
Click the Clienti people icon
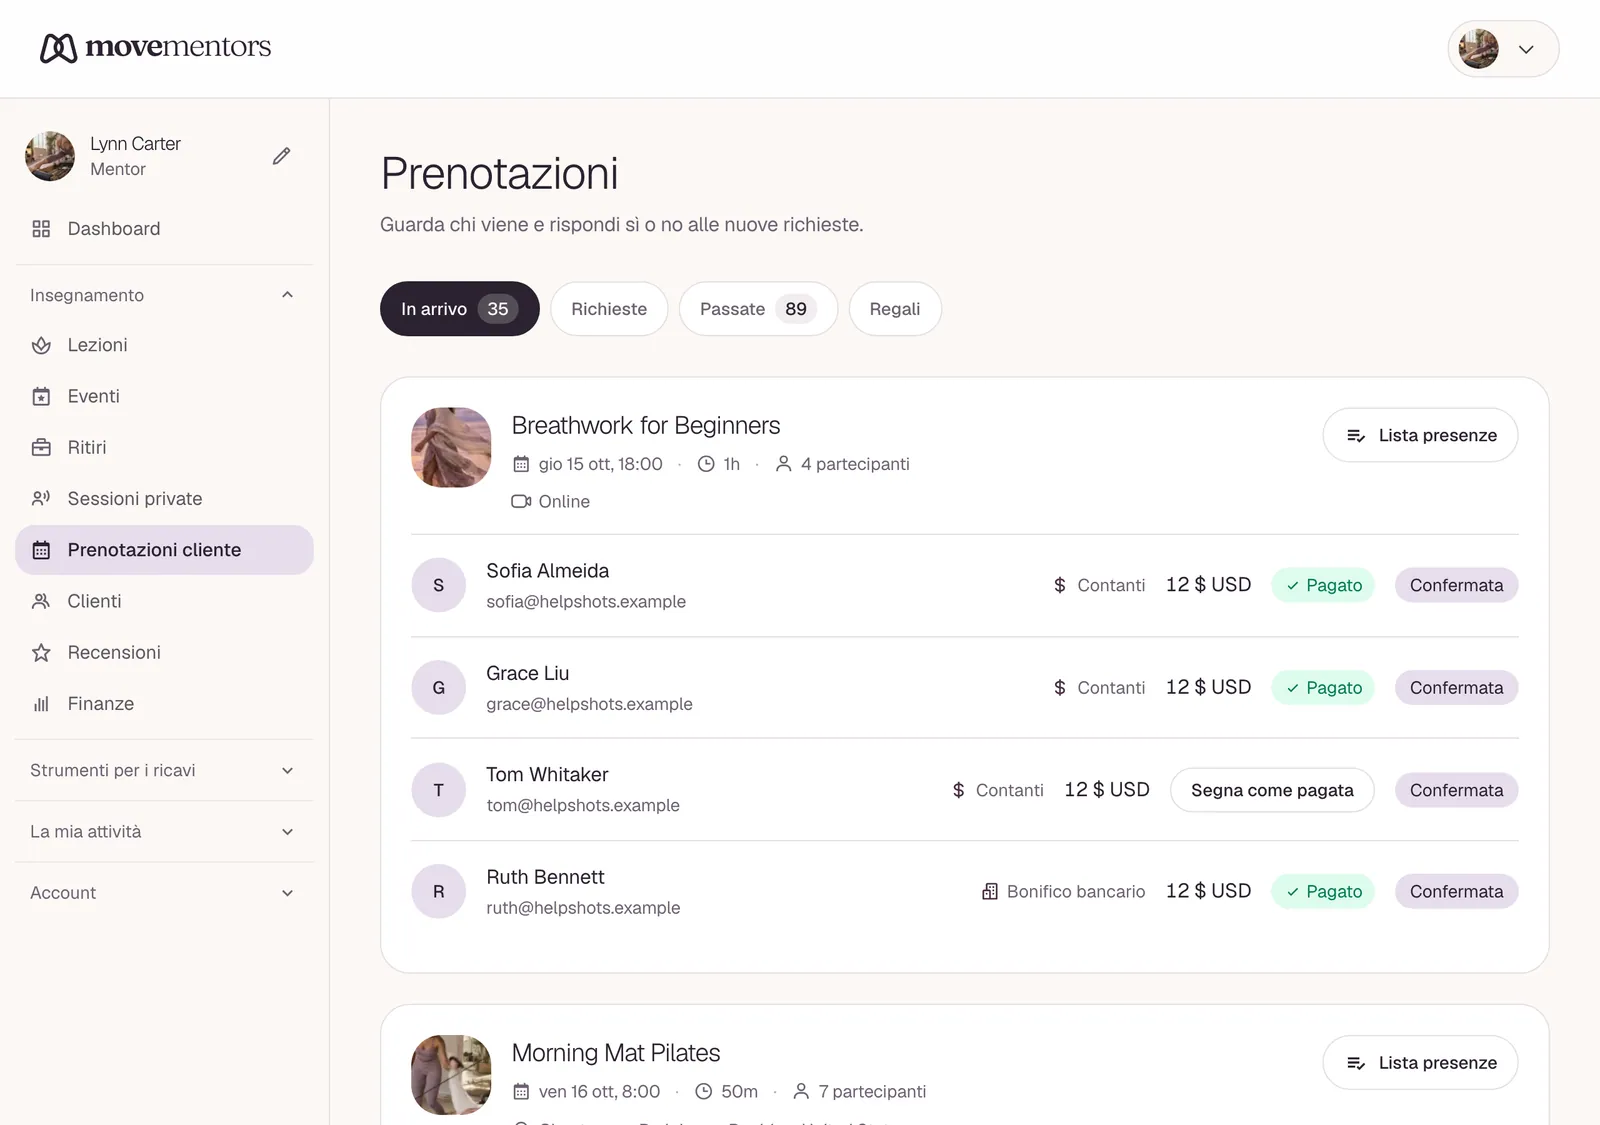[x=41, y=601]
